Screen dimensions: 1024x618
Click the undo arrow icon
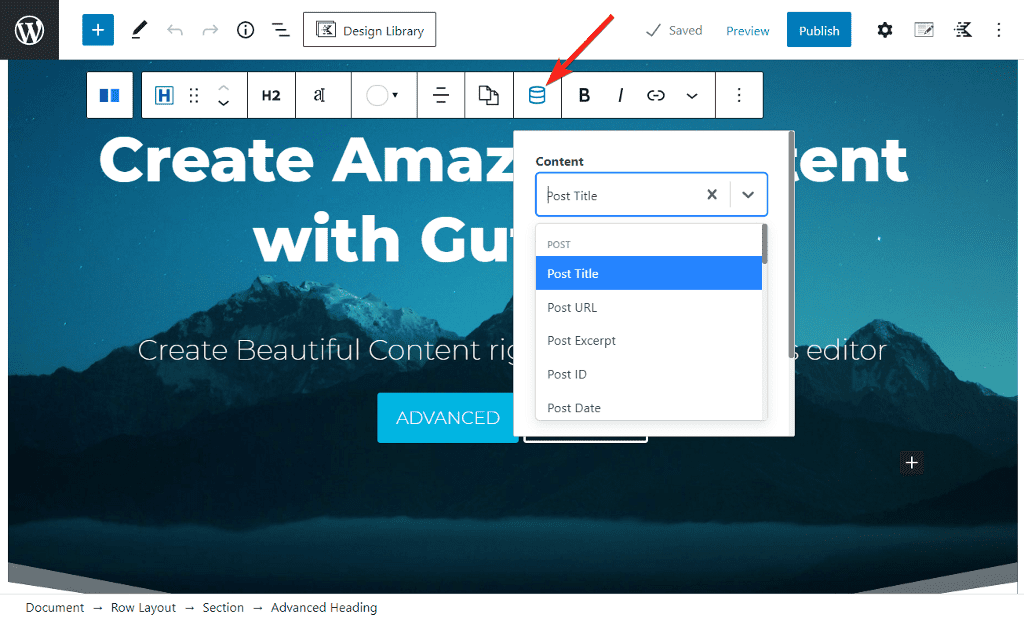175,30
